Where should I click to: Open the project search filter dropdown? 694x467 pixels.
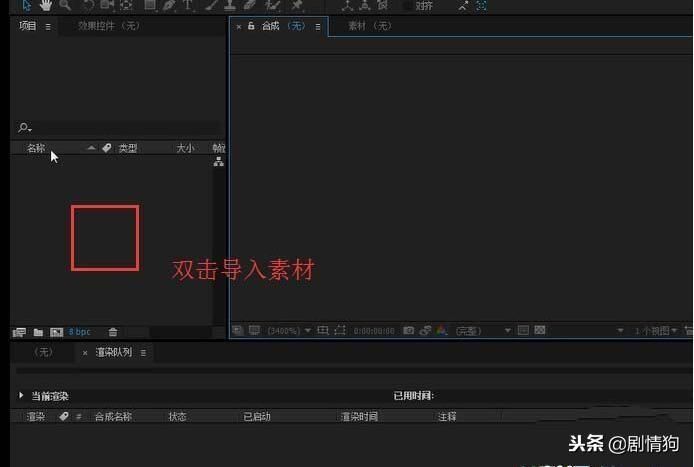pyautogui.click(x=25, y=128)
